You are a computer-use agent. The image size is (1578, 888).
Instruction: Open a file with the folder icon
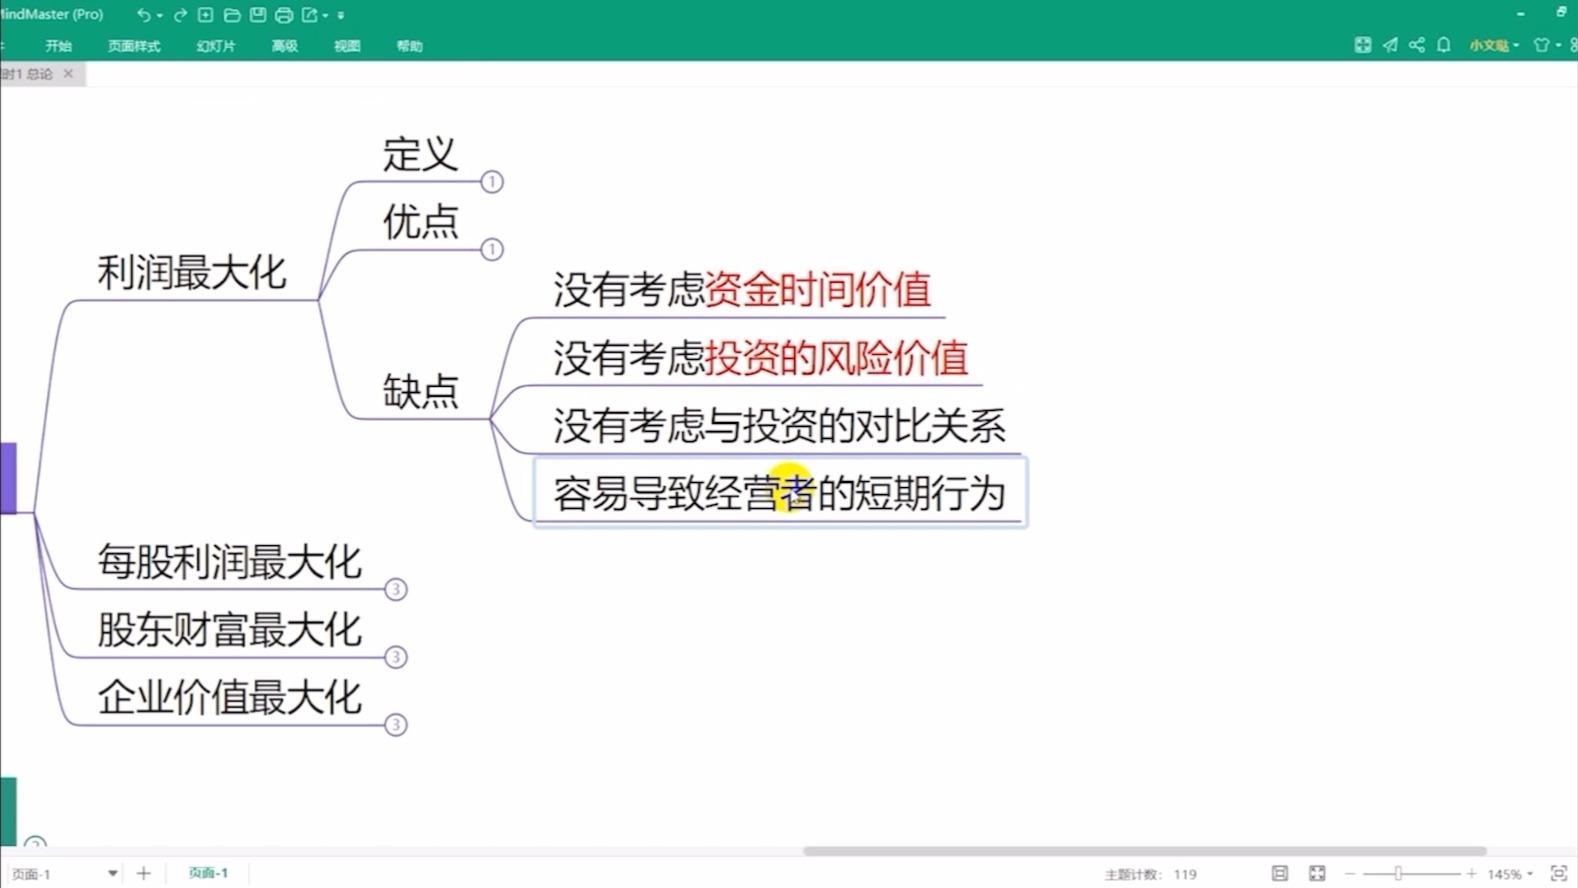231,15
